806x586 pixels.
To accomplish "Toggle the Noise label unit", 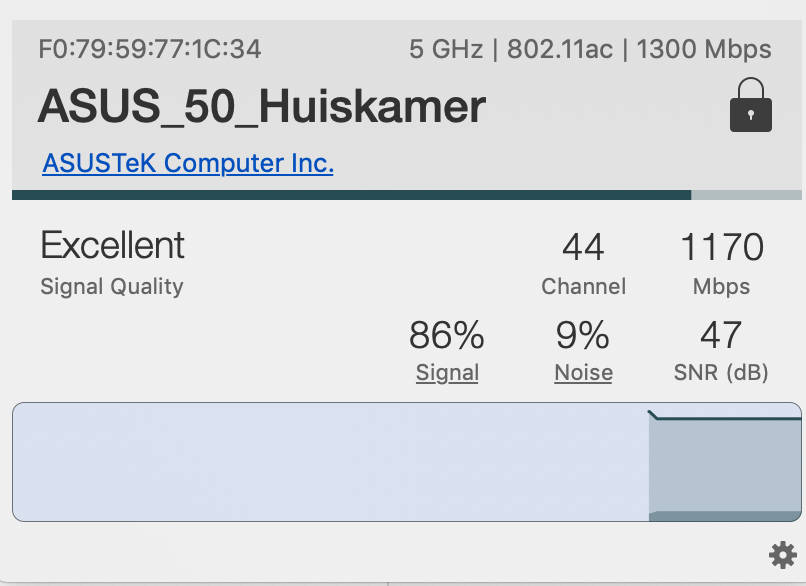I will (583, 373).
